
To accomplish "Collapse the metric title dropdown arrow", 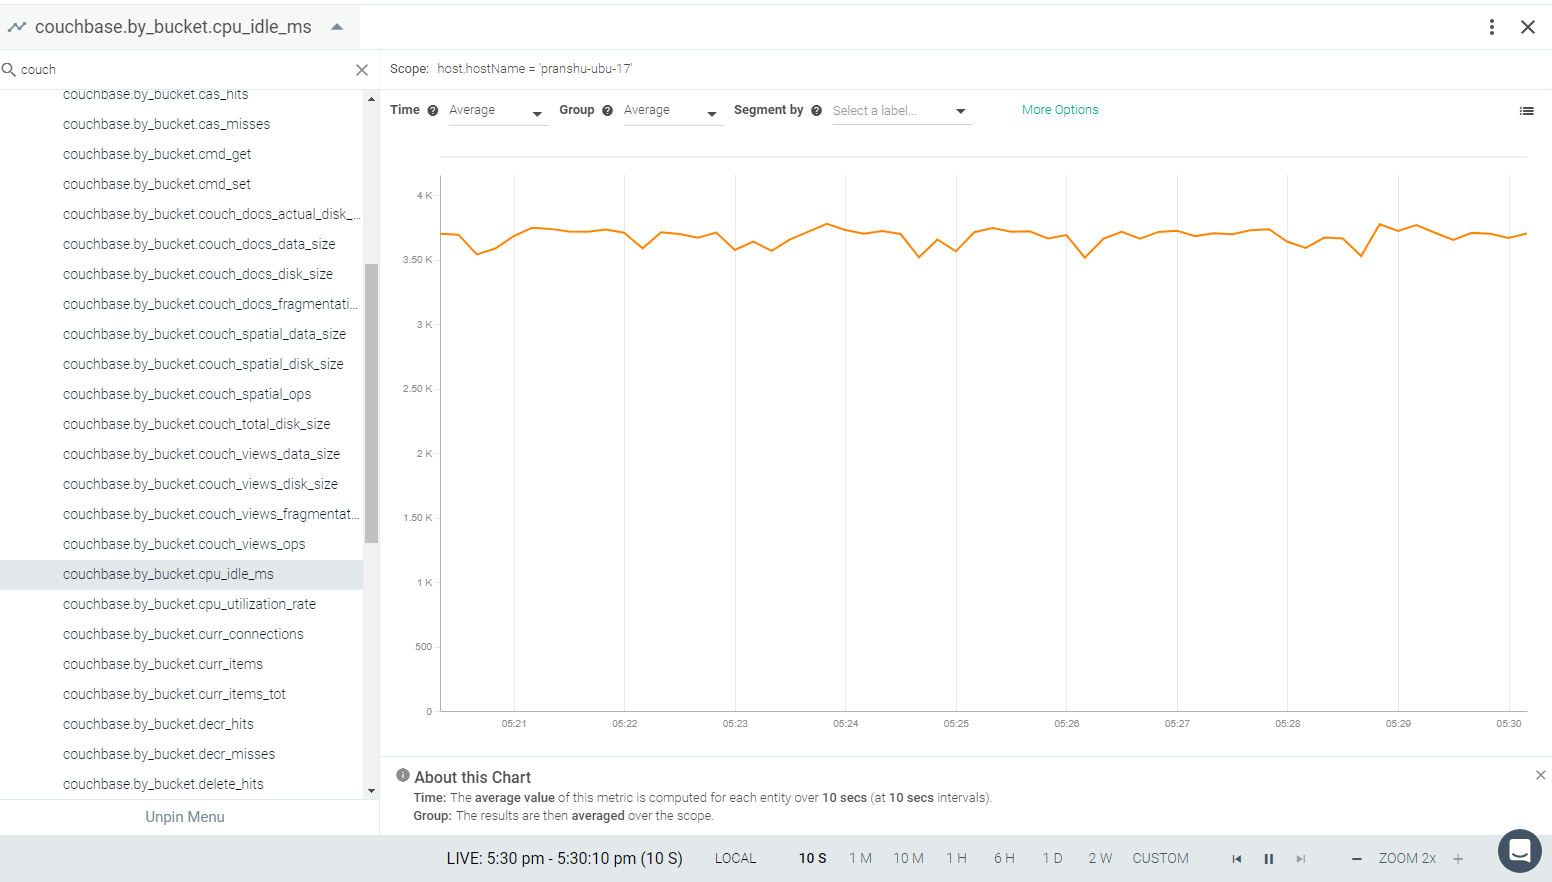I will [337, 27].
